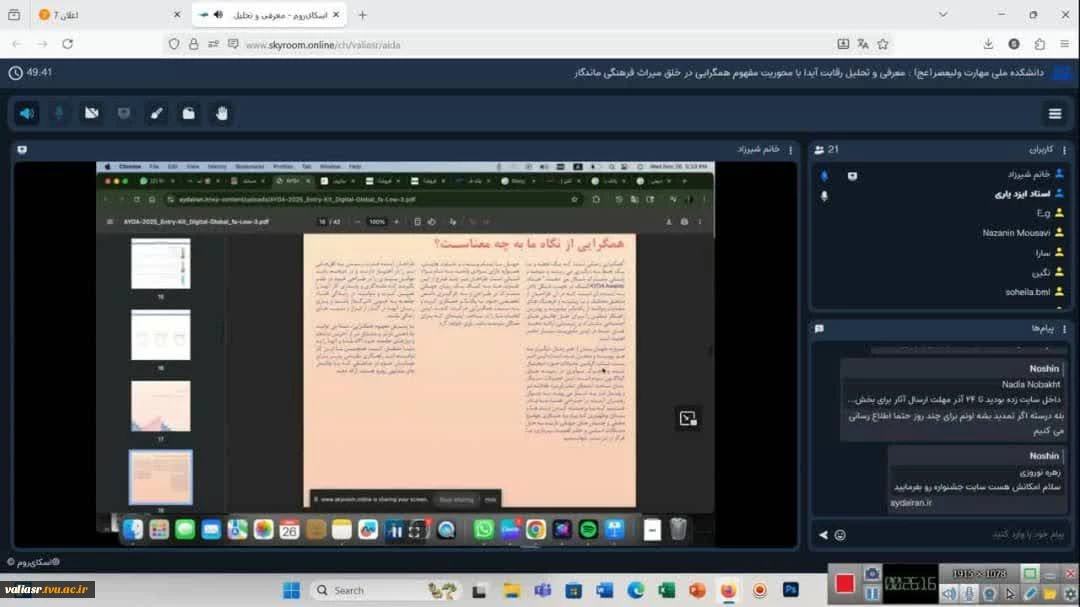Screen dimensions: 1080x607
Task: Open the messages panel three-dot options
Action: click(1063, 328)
